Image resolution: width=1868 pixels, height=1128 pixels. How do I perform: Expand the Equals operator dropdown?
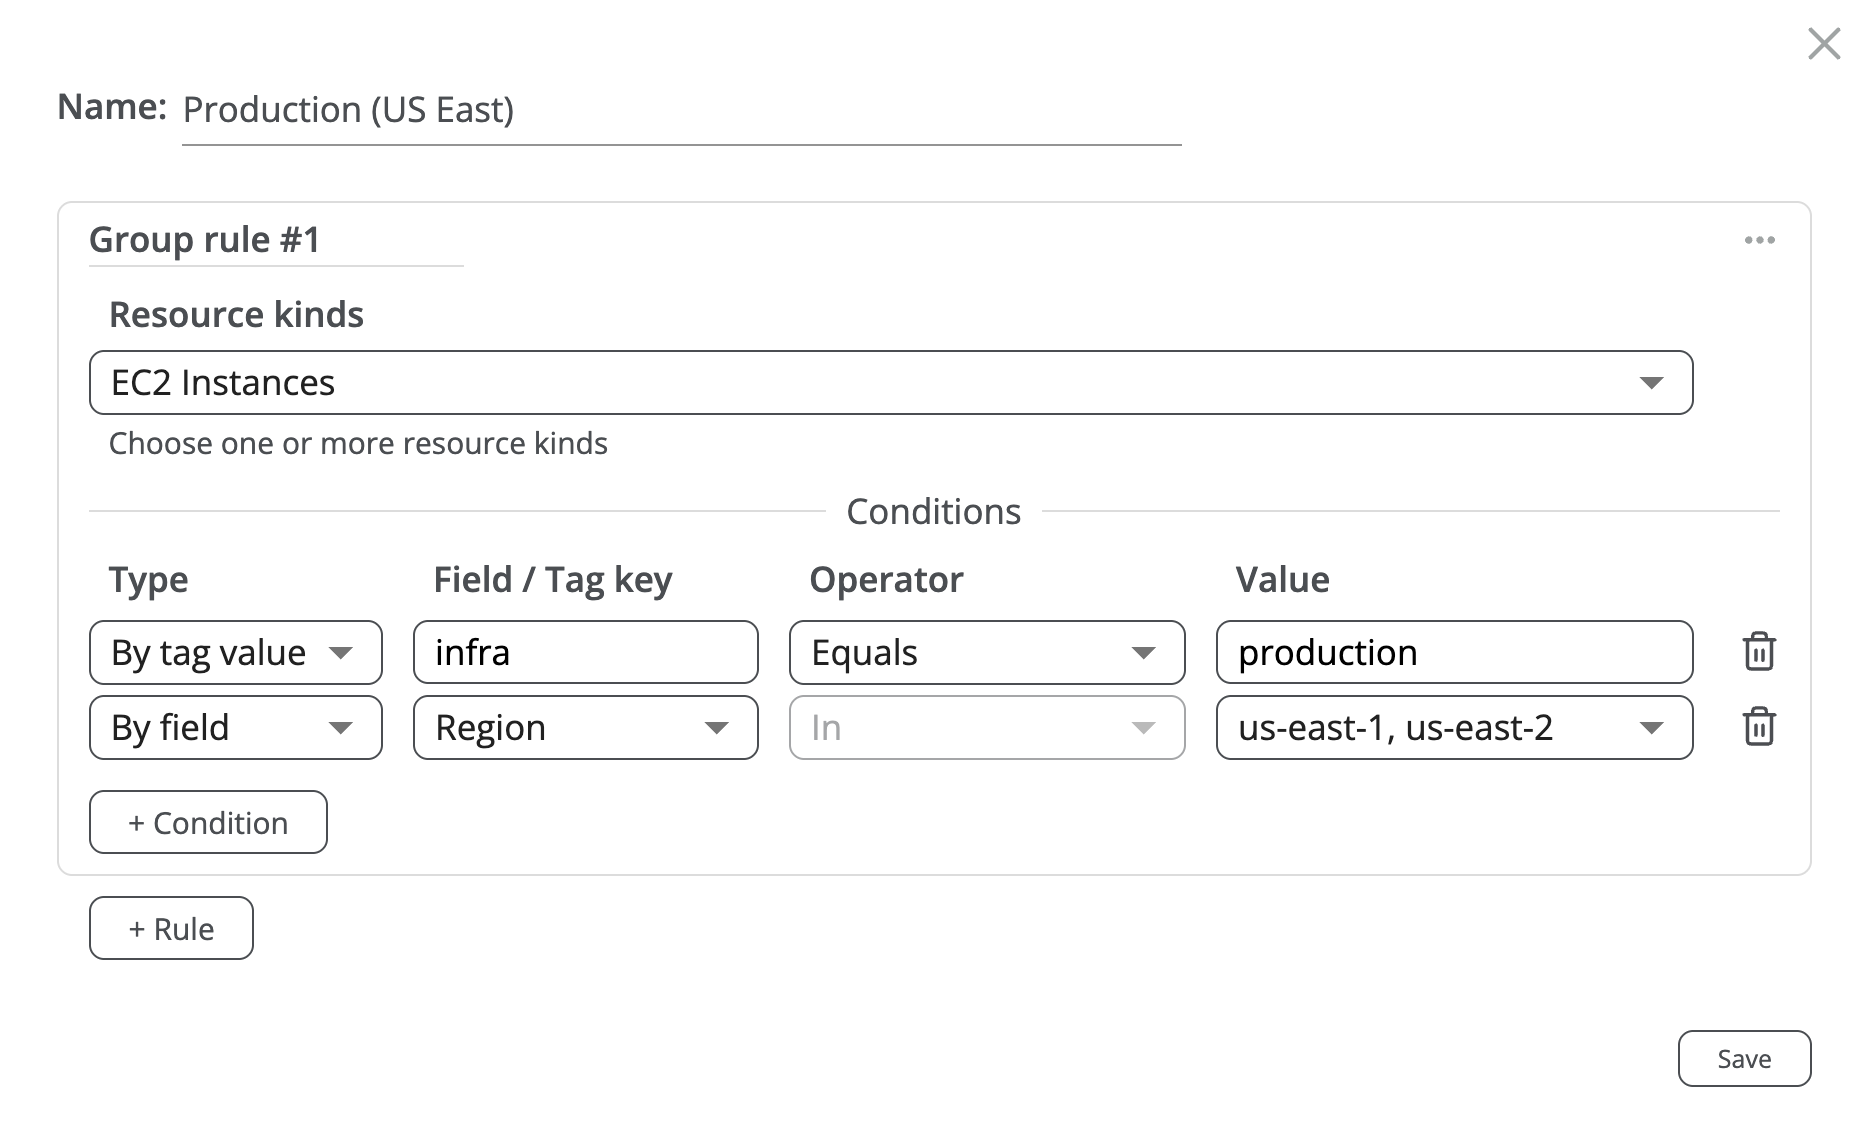pos(986,653)
